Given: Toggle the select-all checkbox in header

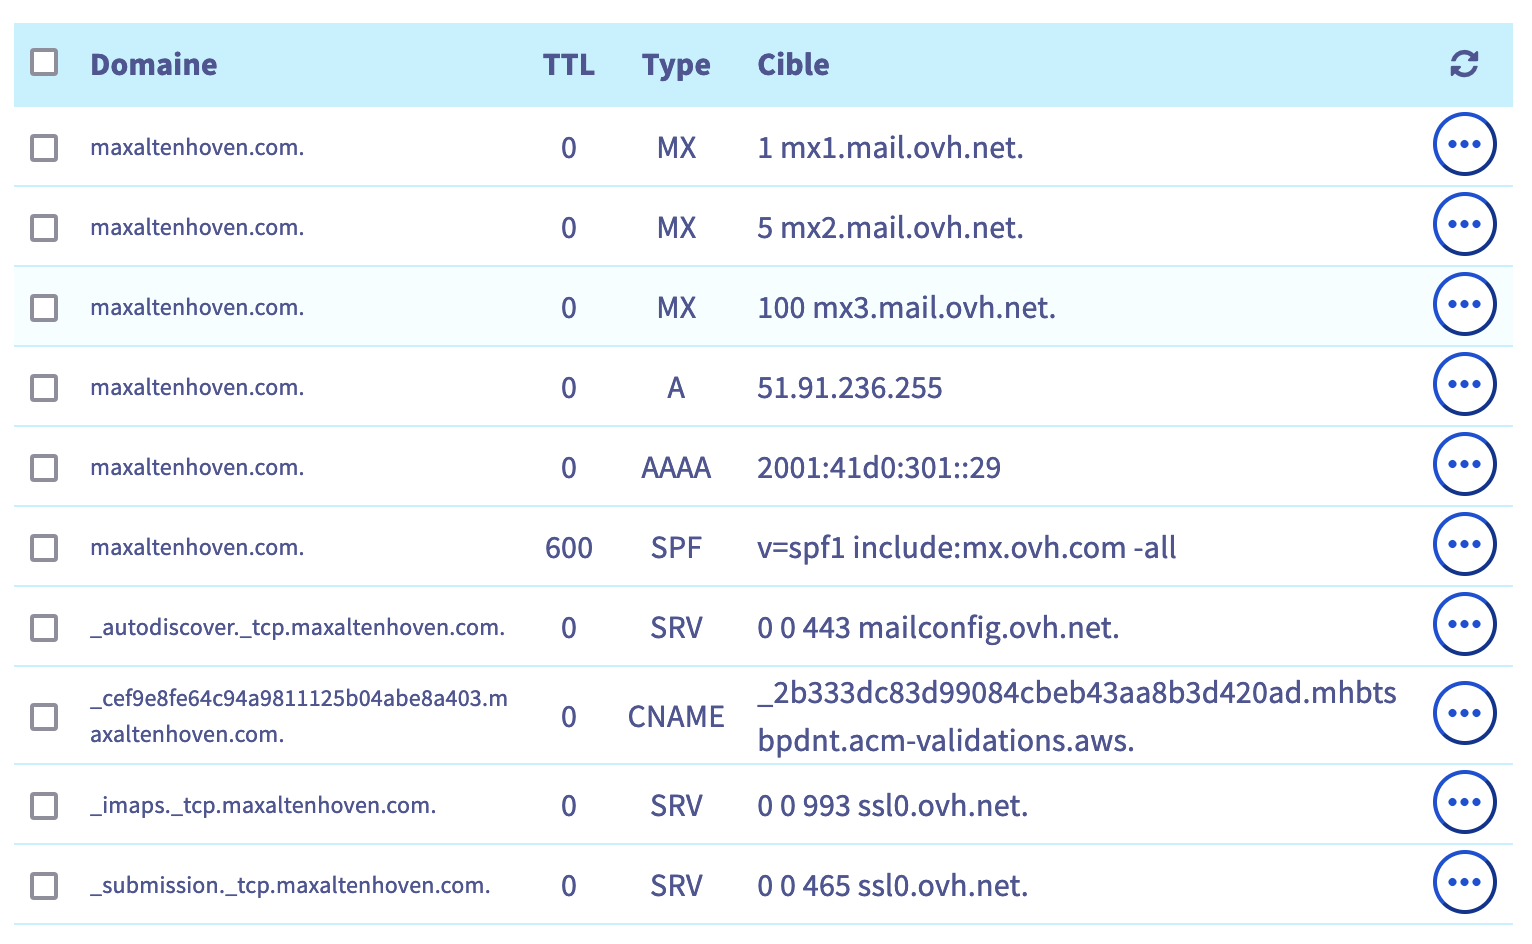Looking at the screenshot, I should coord(44,62).
